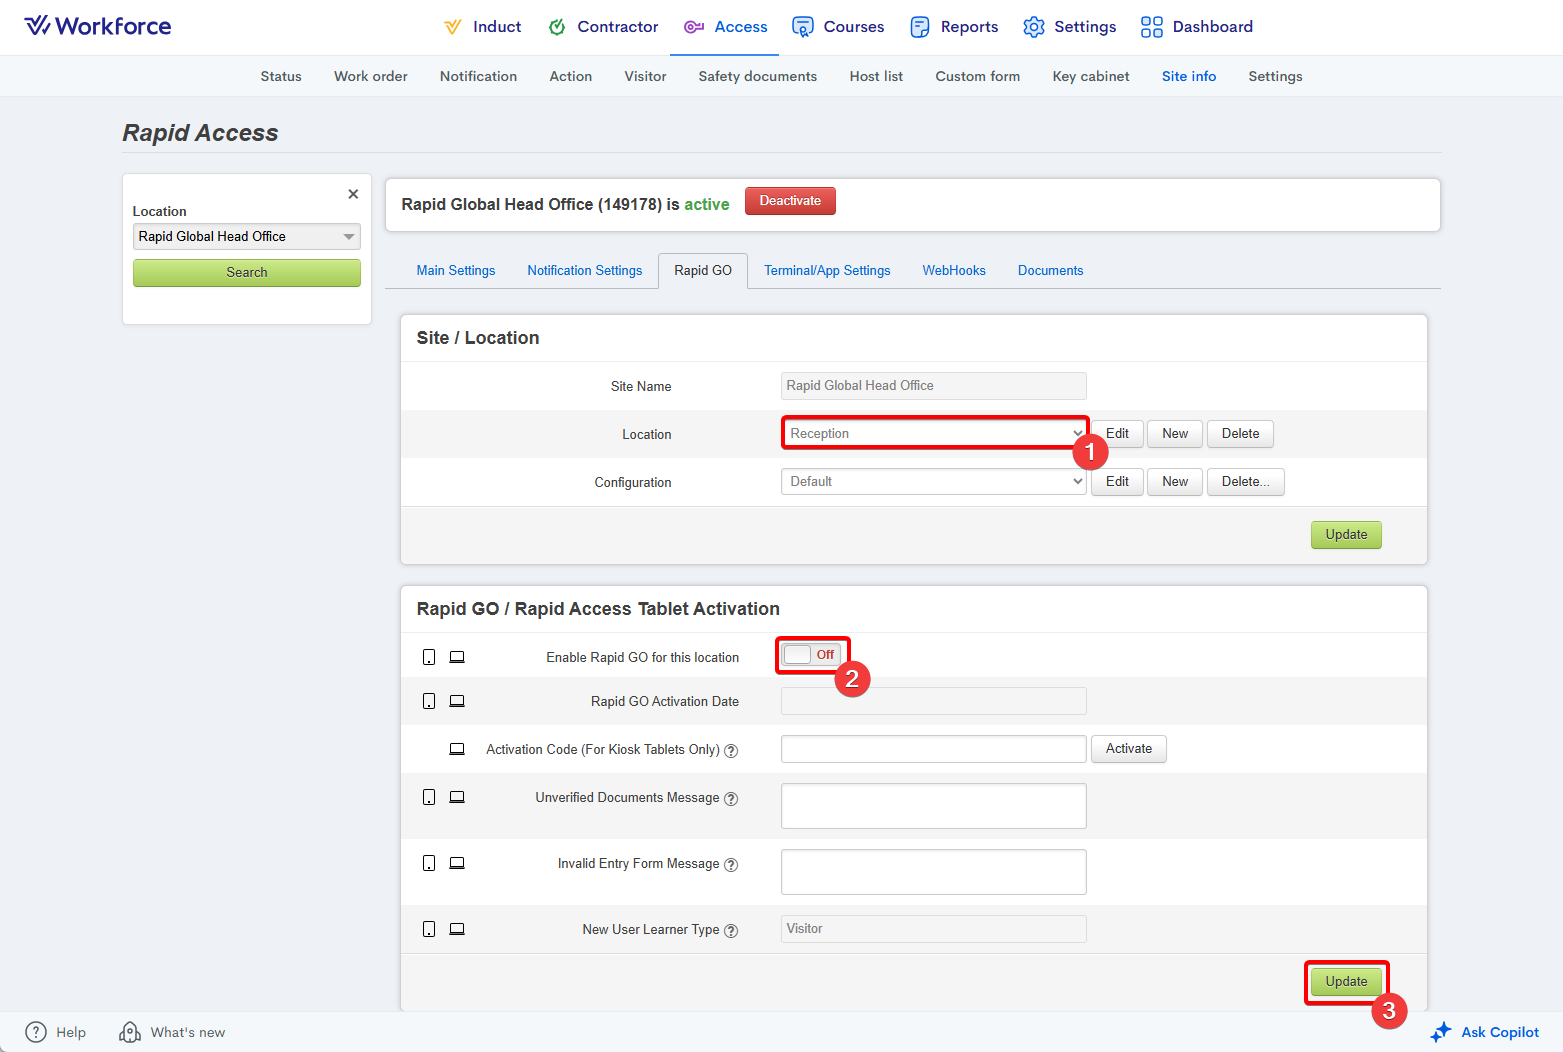The height and width of the screenshot is (1052, 1563).
Task: Open the Contractor module icon
Action: tap(557, 27)
